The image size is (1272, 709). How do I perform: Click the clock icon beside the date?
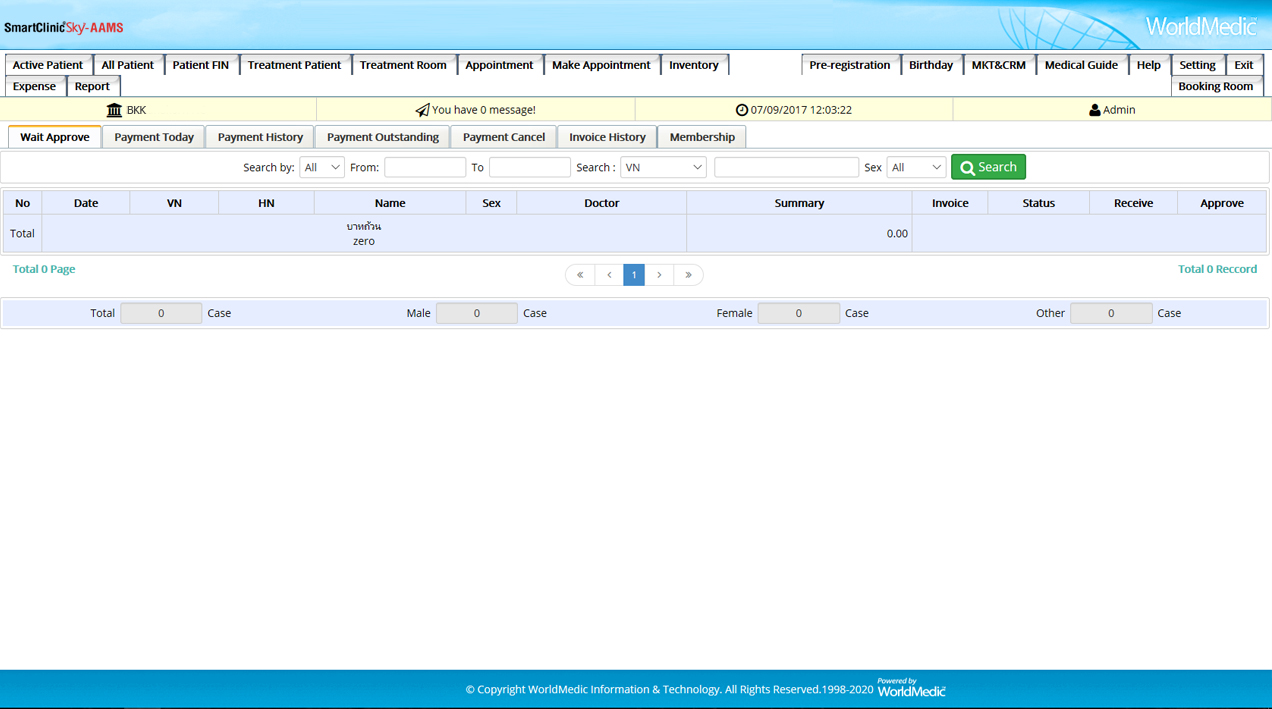point(742,110)
